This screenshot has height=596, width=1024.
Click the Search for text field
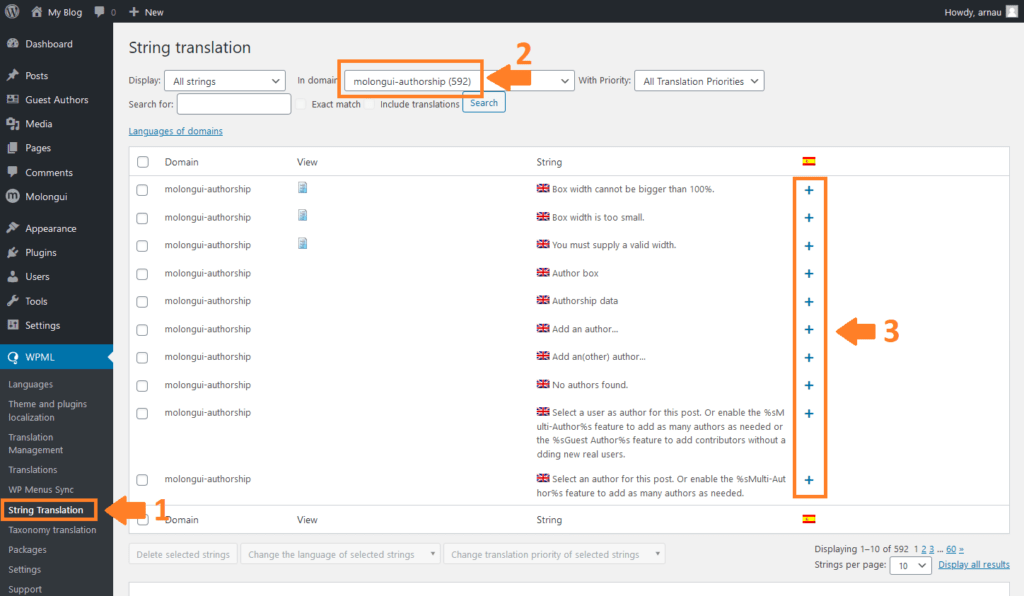coord(234,104)
